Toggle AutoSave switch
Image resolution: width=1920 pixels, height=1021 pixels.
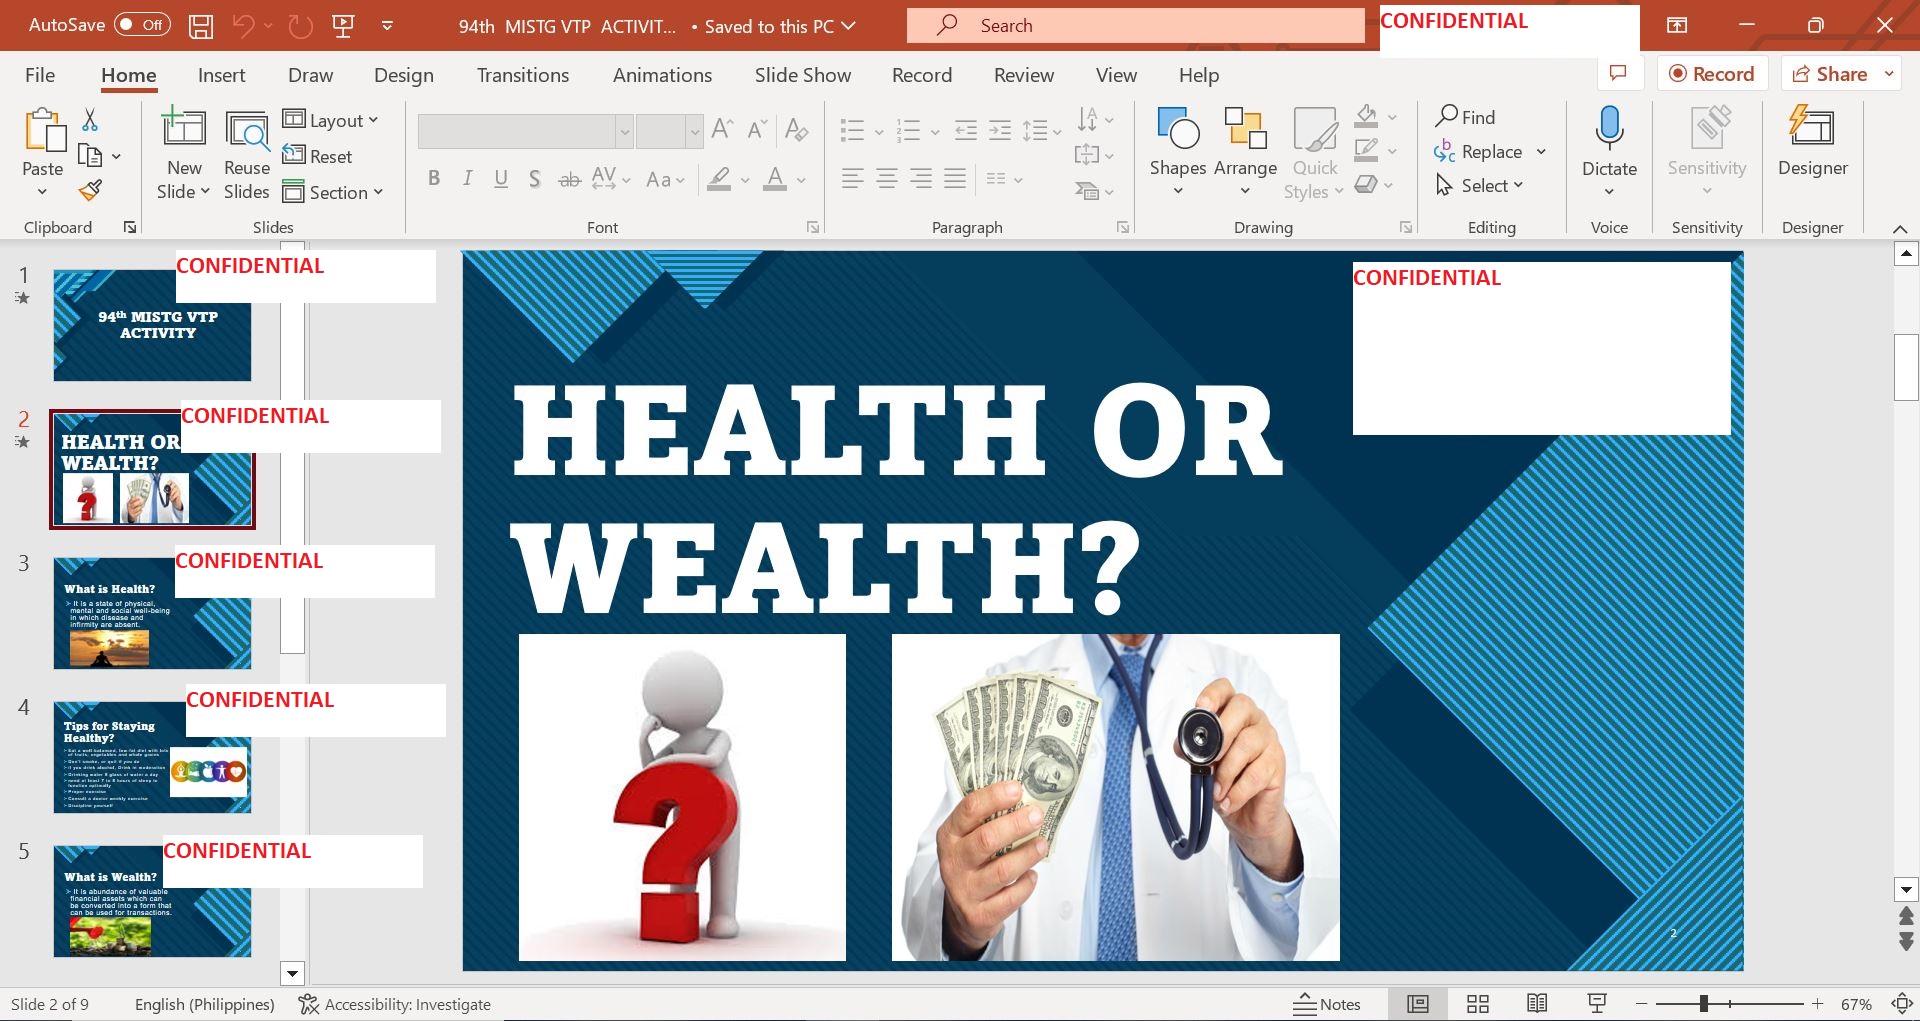point(142,25)
